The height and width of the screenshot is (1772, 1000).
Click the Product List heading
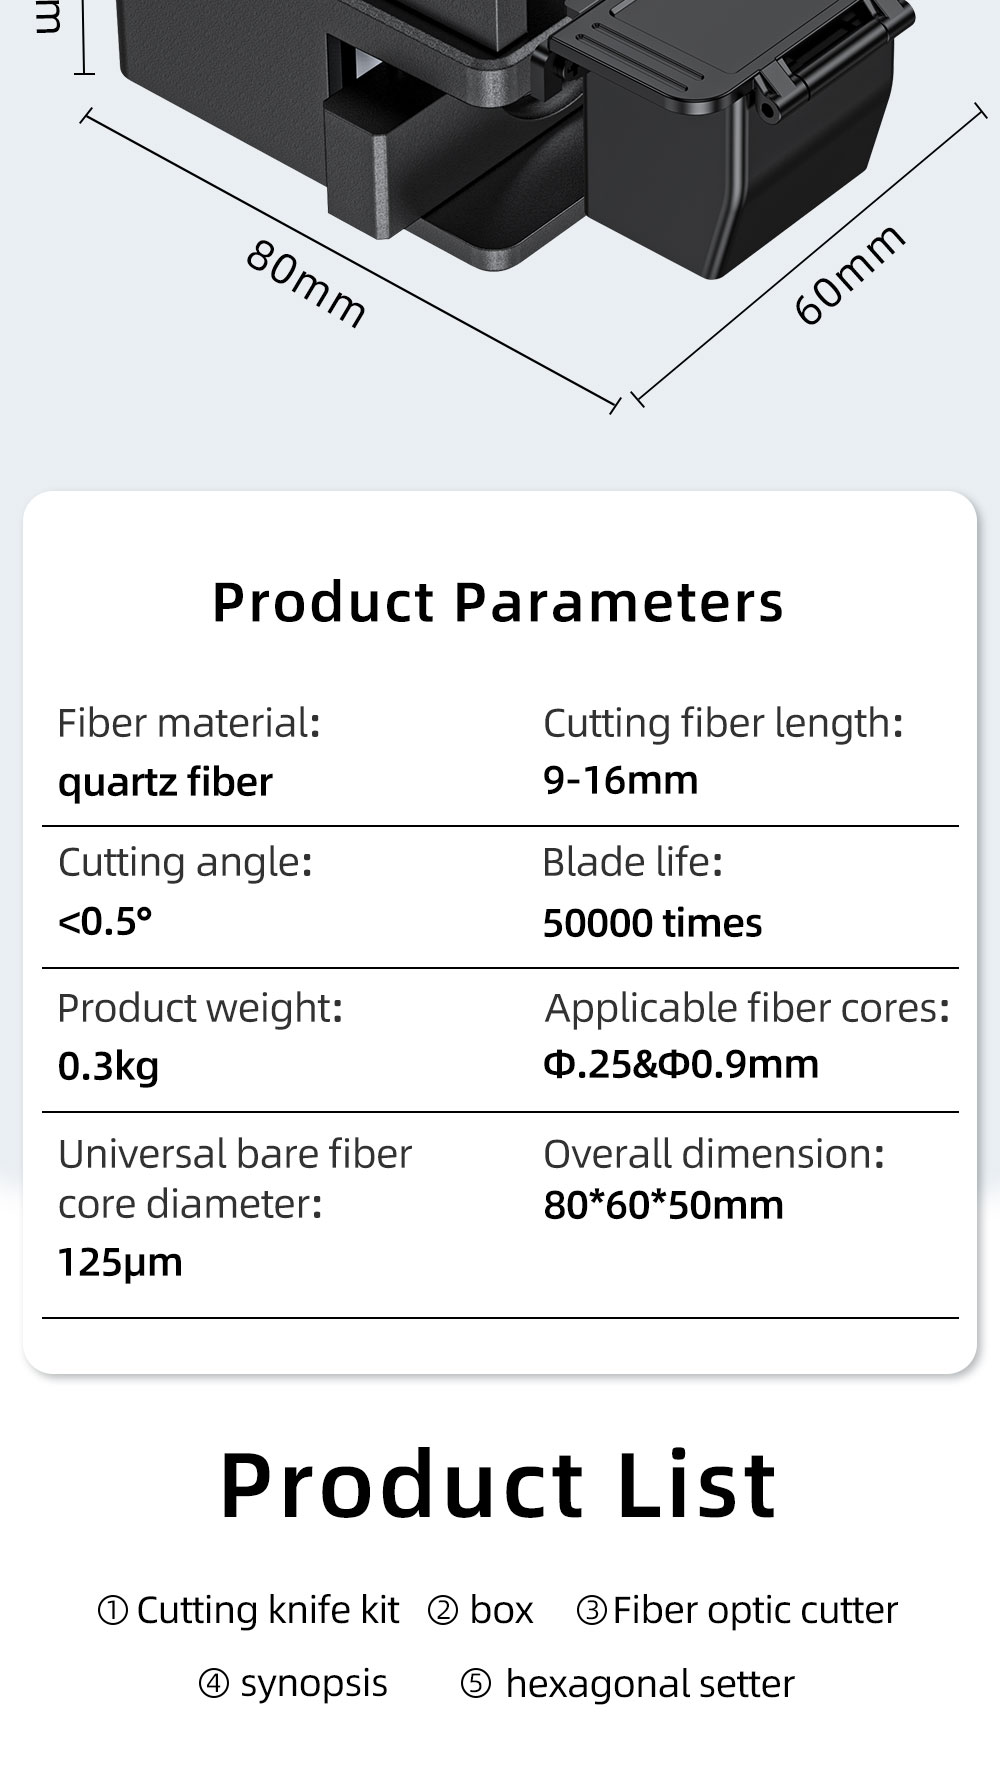pyautogui.click(x=498, y=1486)
